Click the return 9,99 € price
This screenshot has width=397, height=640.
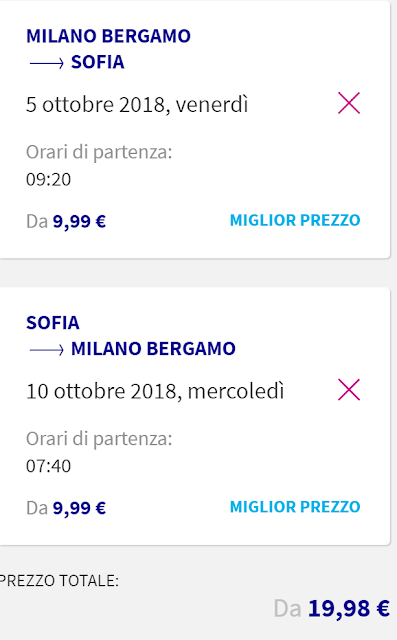click(x=79, y=508)
